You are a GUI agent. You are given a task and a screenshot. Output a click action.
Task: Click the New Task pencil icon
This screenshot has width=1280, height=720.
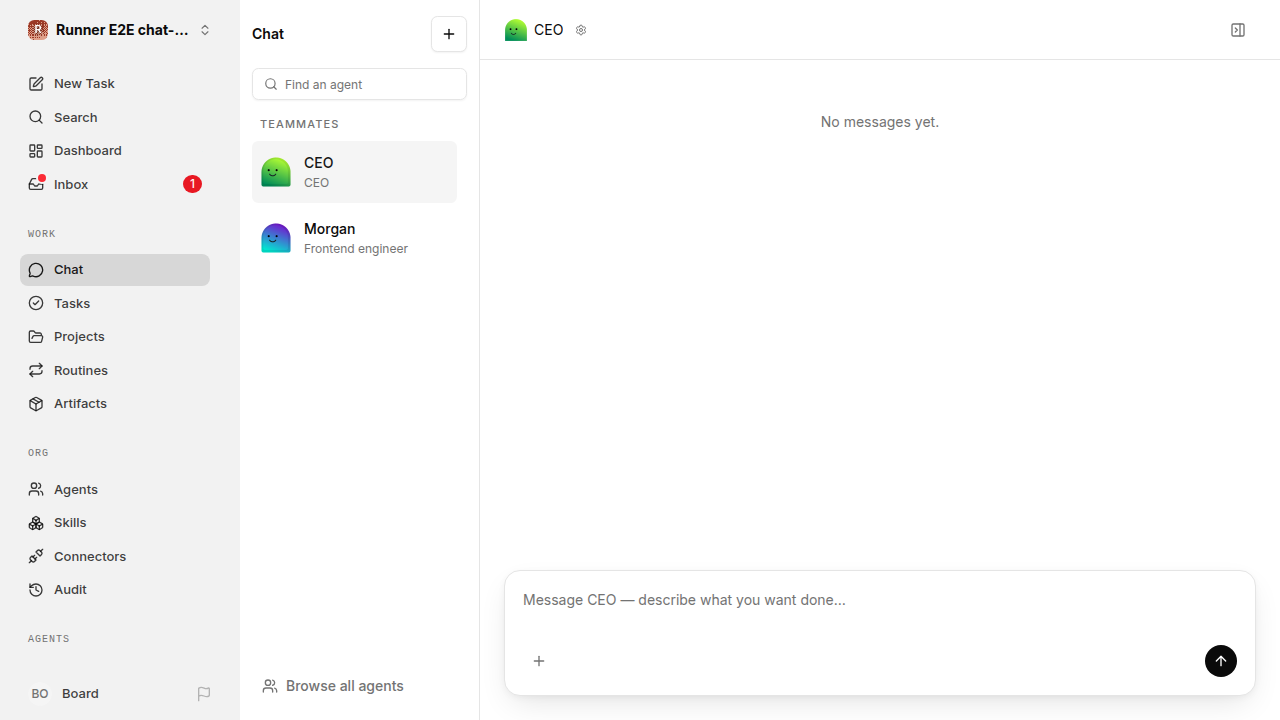36,84
